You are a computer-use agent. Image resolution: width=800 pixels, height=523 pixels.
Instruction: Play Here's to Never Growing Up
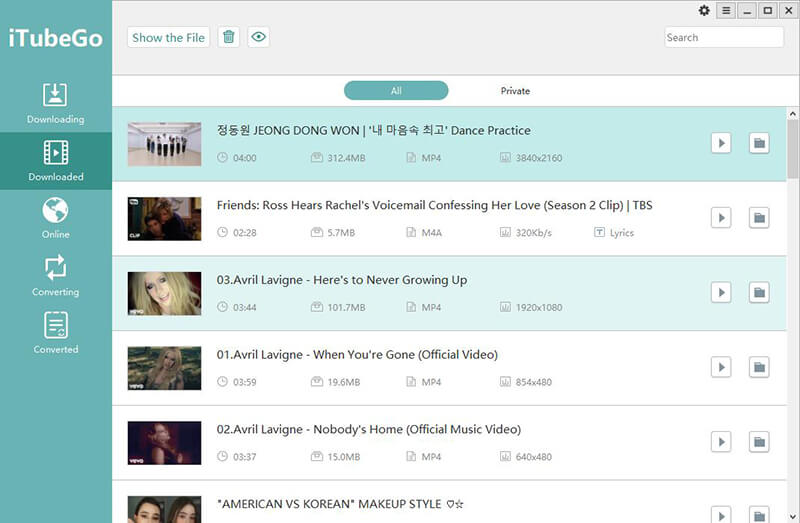(721, 292)
